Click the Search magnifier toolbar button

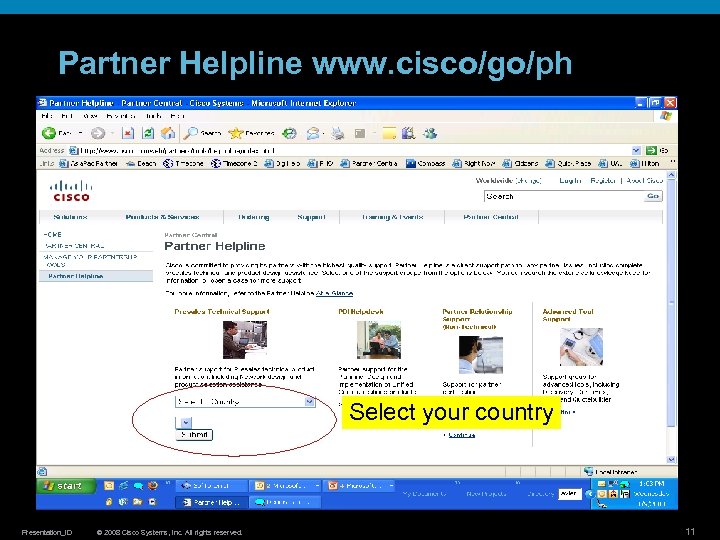coord(202,133)
